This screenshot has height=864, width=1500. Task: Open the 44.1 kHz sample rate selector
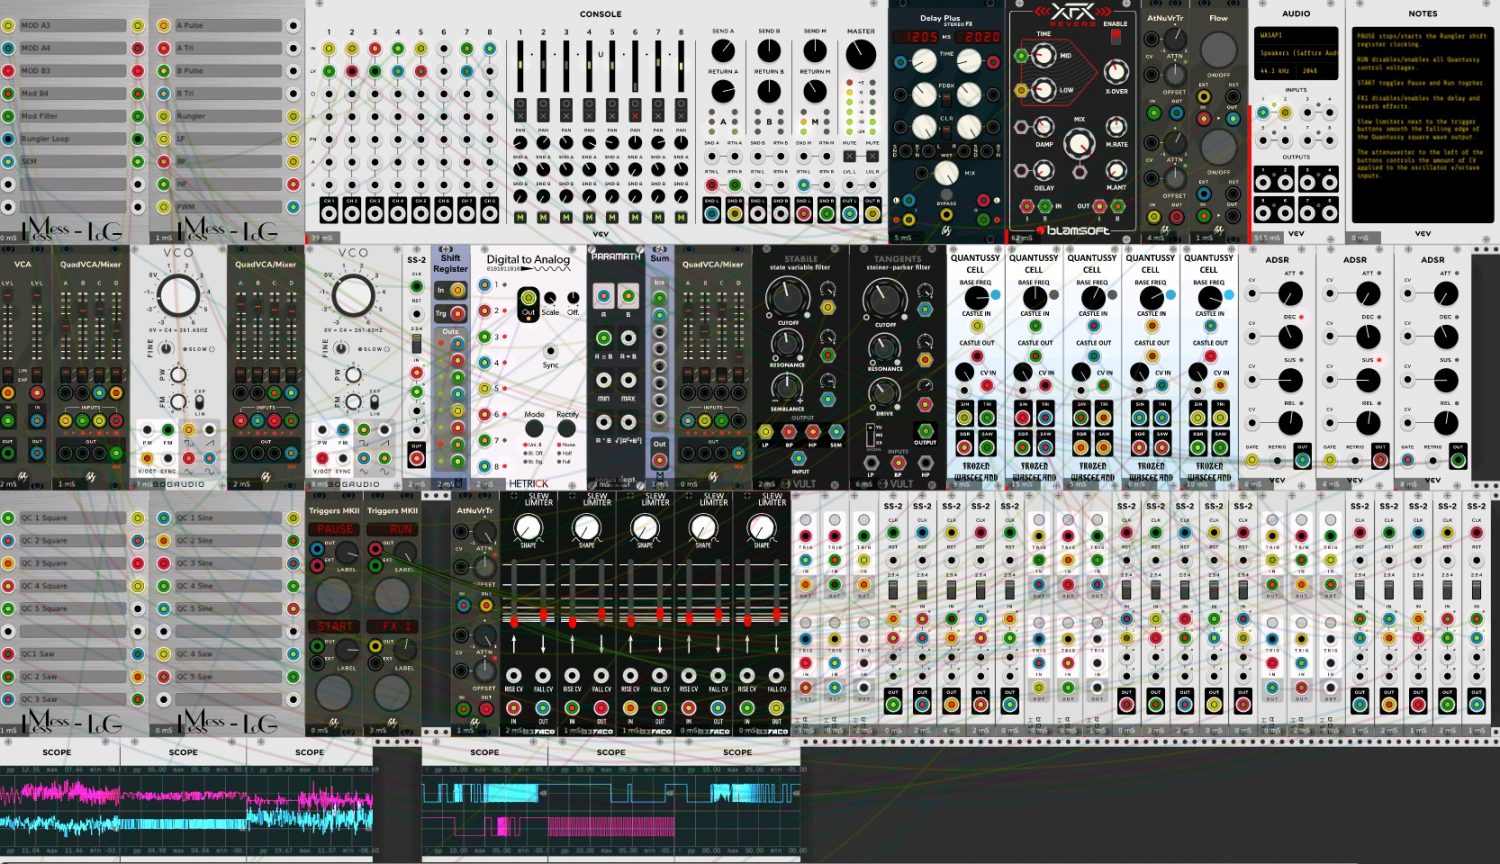pyautogui.click(x=1276, y=71)
